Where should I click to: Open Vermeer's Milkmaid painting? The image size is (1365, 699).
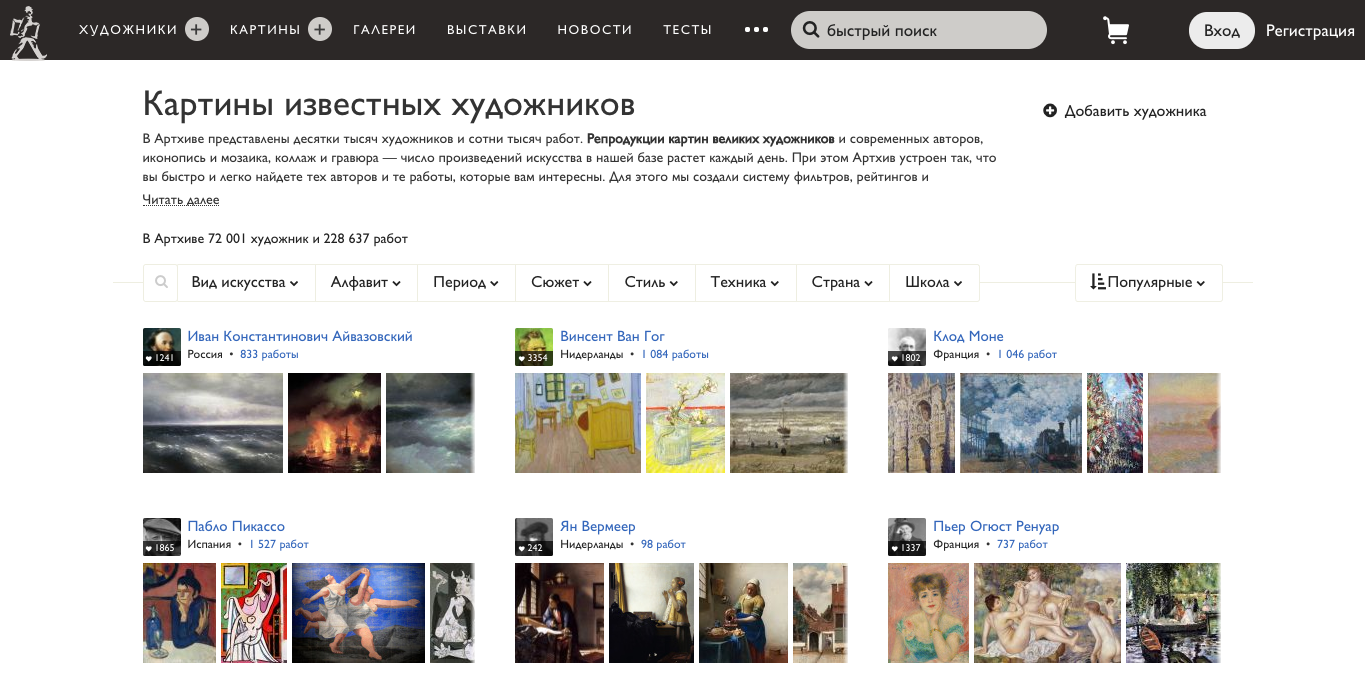point(743,613)
